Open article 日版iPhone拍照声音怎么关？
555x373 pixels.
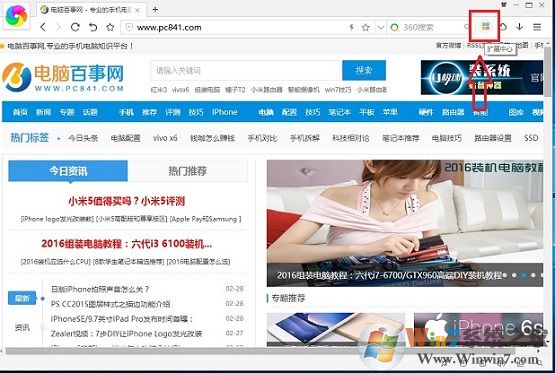(x=100, y=289)
